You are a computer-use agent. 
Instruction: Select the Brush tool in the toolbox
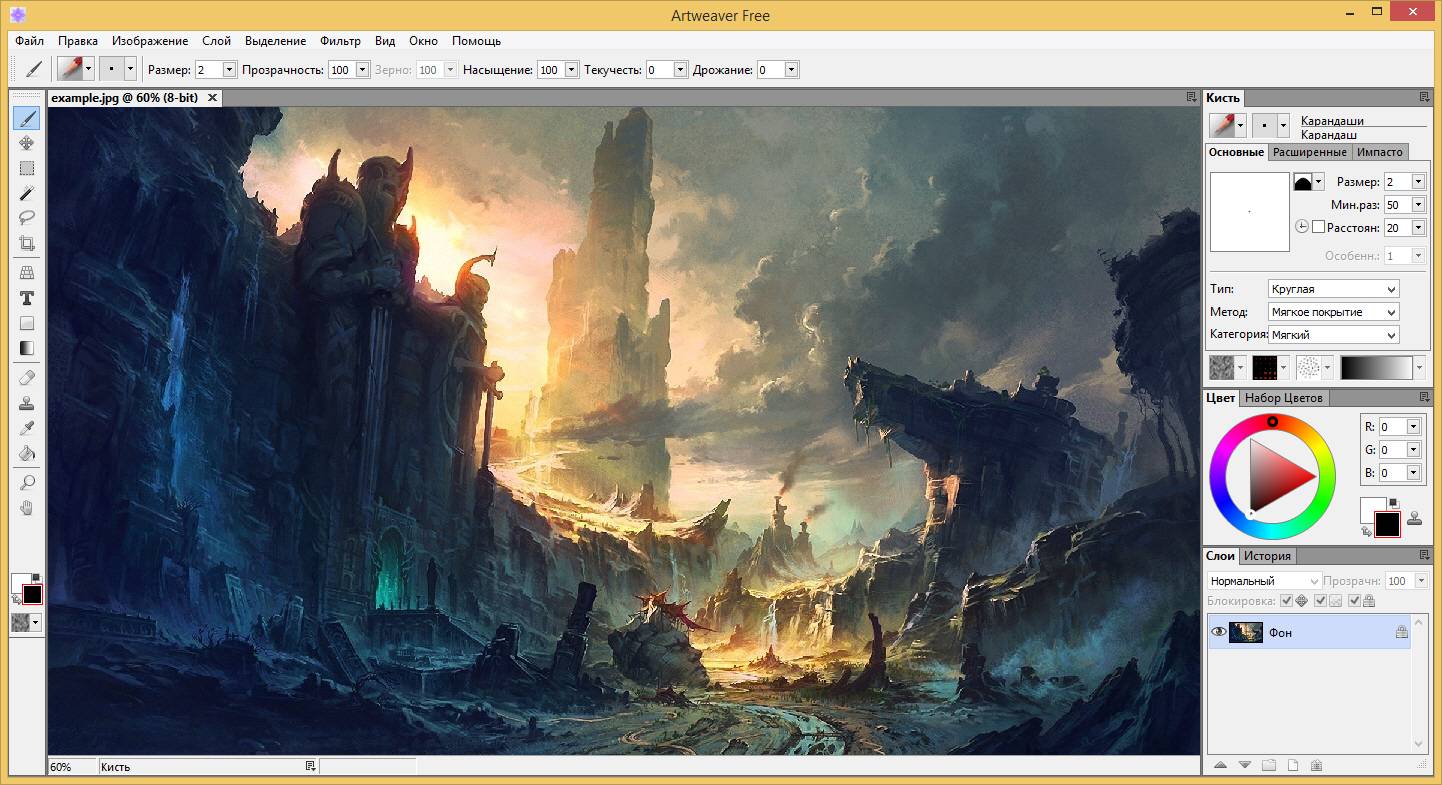pyautogui.click(x=27, y=119)
